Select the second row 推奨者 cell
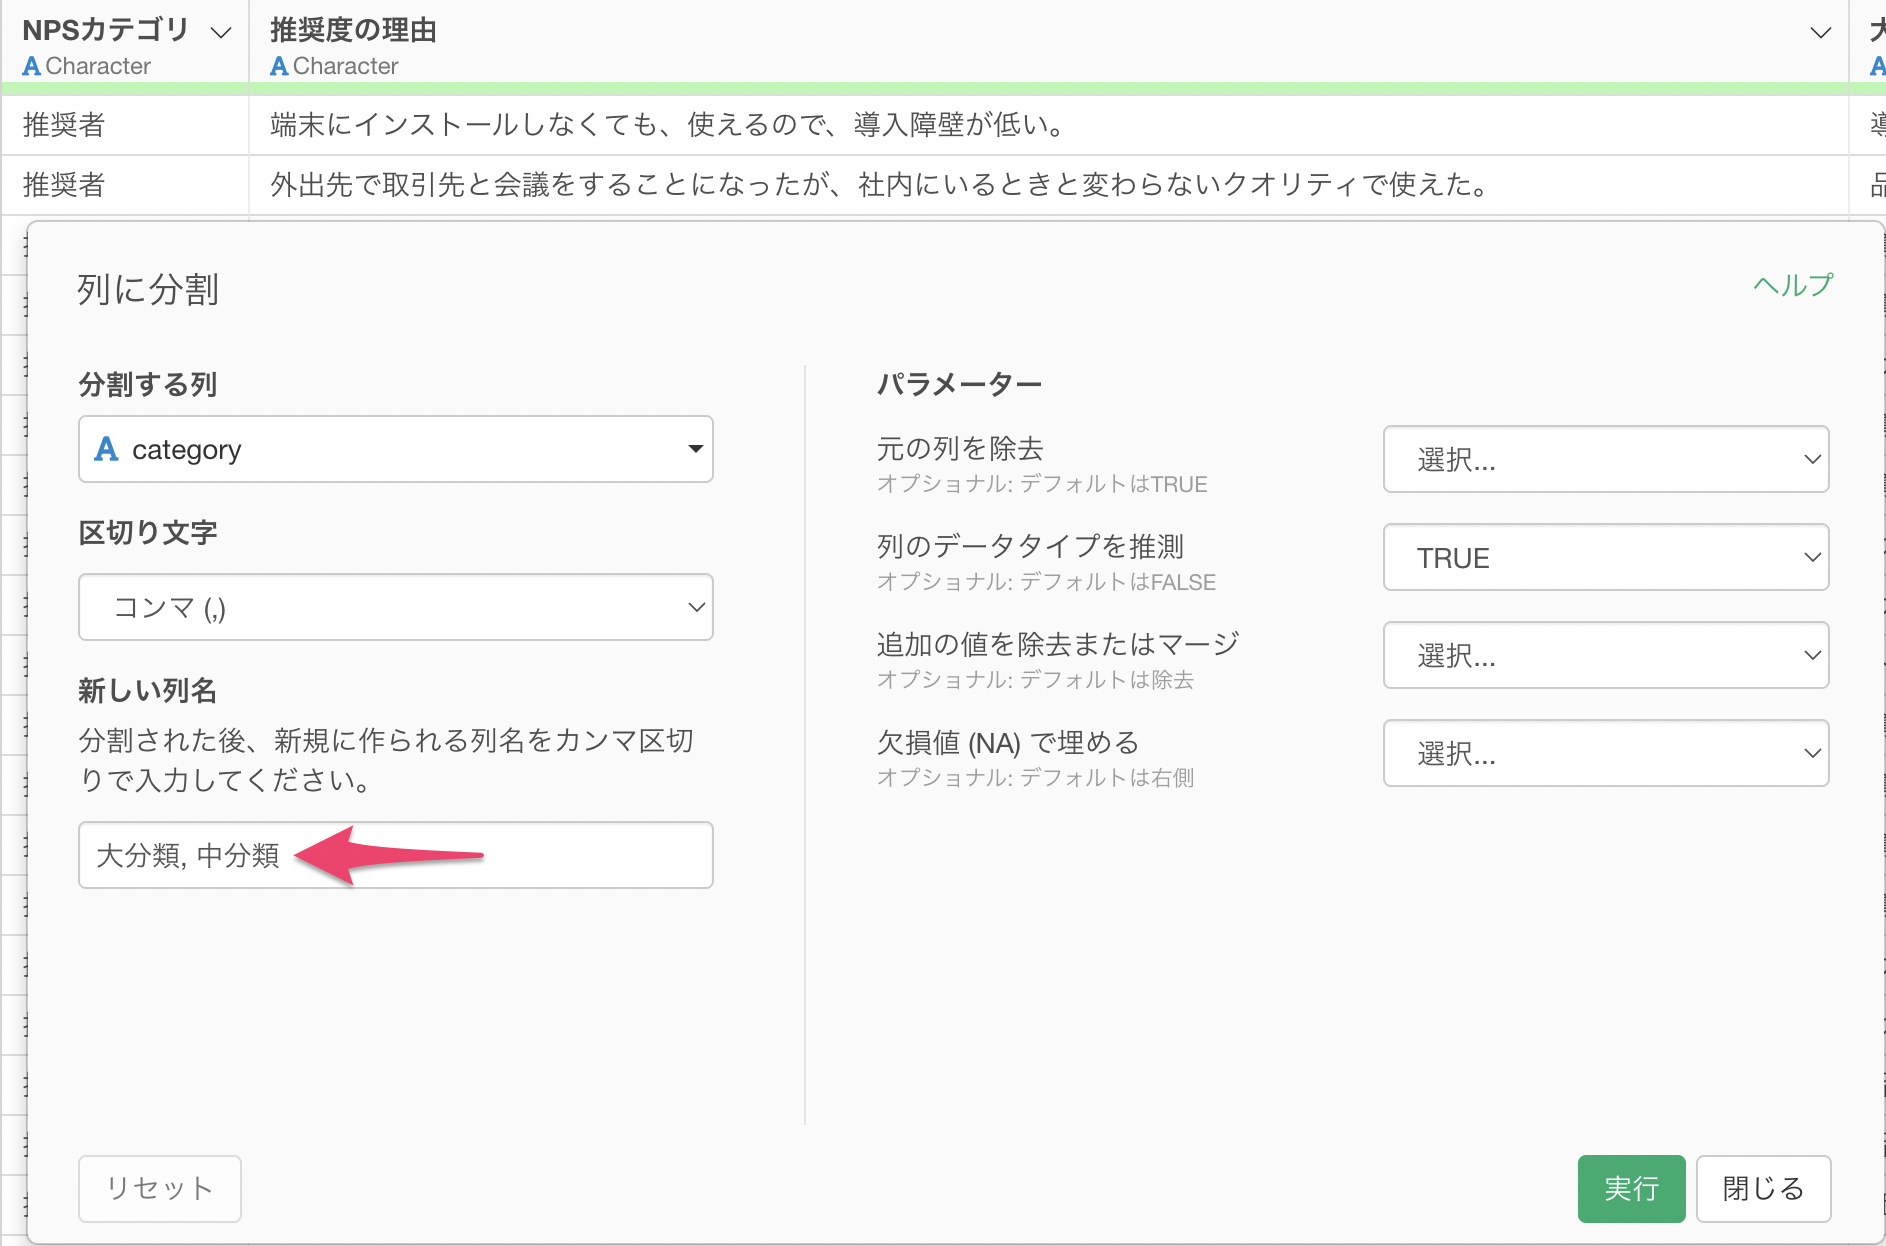Screen dimensions: 1886x1246 125,185
